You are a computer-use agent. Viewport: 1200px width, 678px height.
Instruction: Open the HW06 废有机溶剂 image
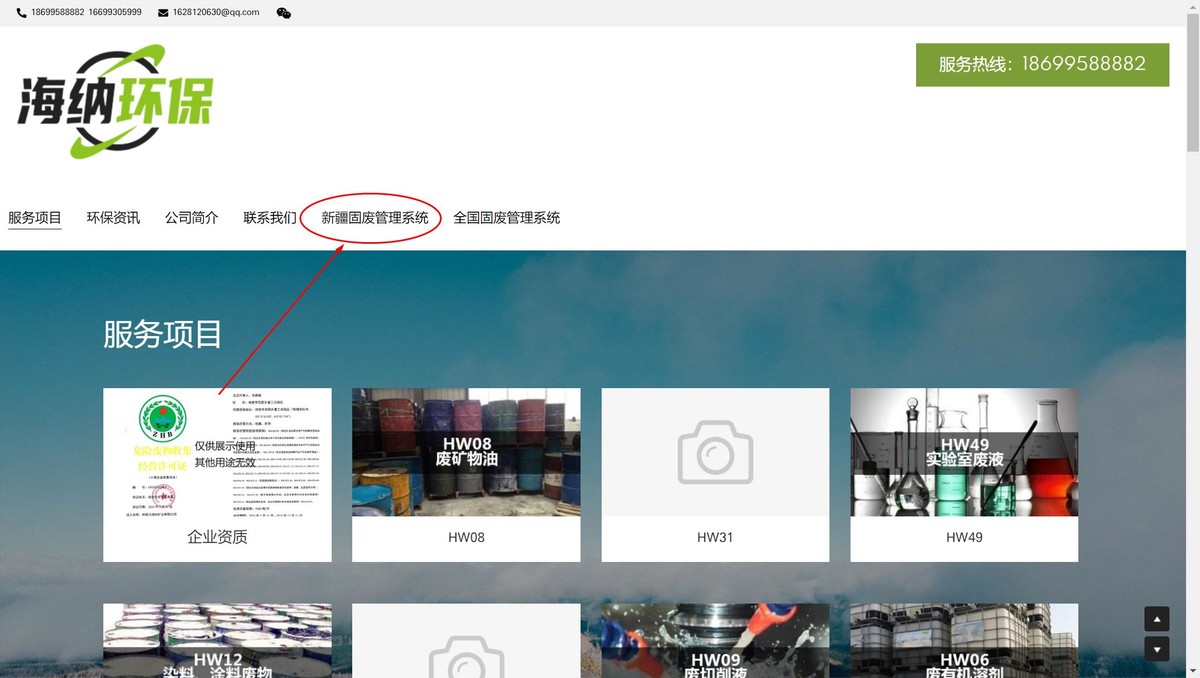click(964, 641)
